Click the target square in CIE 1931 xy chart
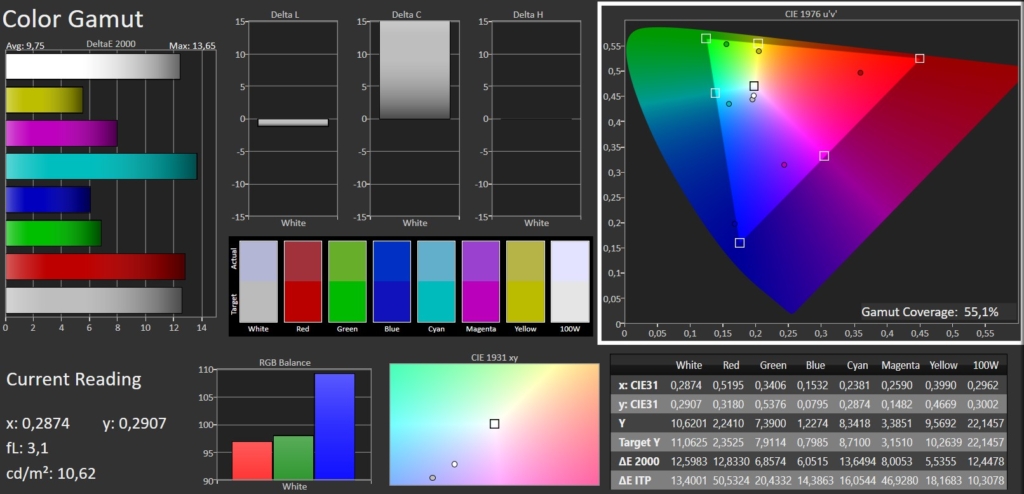Viewport: 1024px width, 494px height. click(x=494, y=423)
